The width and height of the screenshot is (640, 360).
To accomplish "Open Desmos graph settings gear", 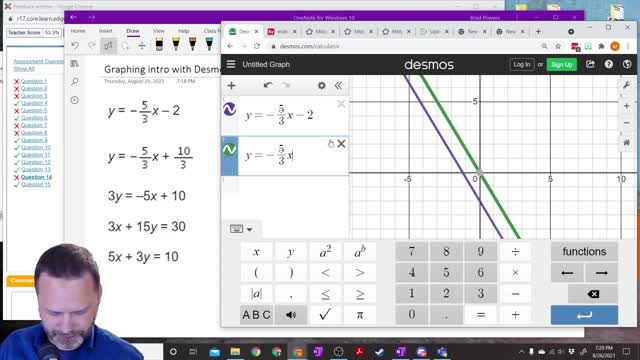I will 322,85.
